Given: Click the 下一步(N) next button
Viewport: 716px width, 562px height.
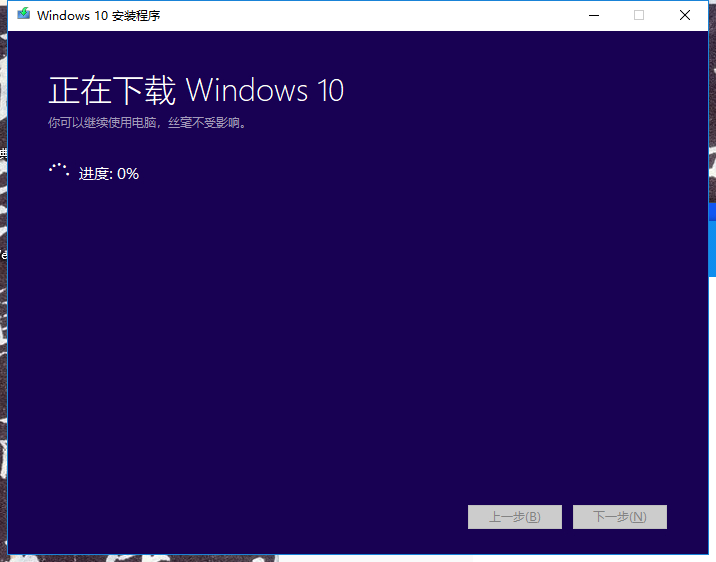Looking at the screenshot, I should click(x=620, y=517).
